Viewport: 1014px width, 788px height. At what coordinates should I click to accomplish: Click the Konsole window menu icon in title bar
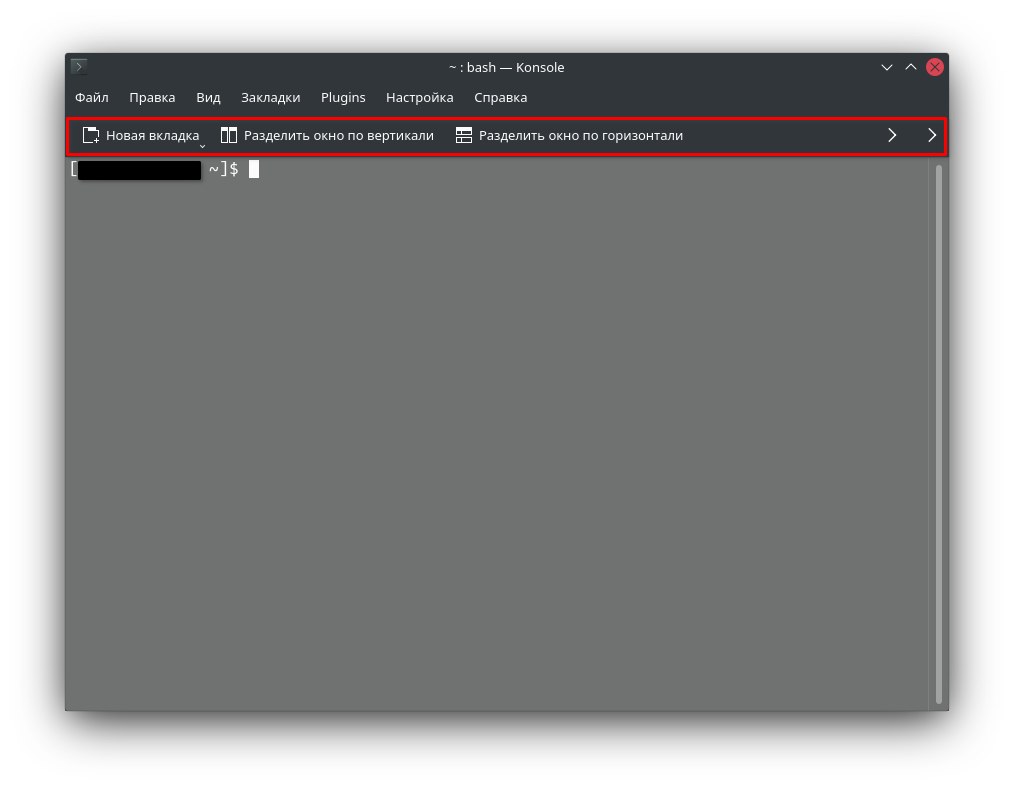pos(79,67)
